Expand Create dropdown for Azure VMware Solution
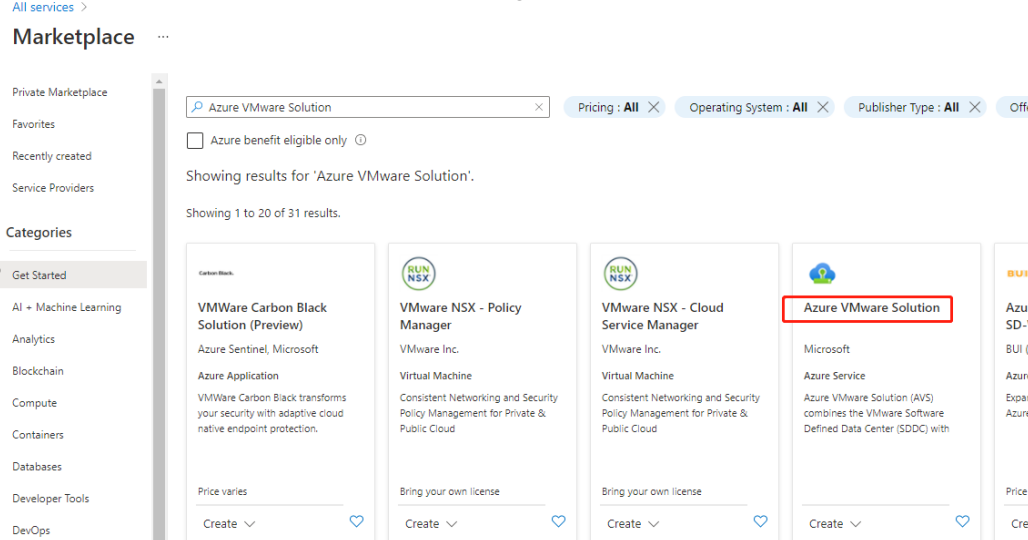 (x=835, y=524)
